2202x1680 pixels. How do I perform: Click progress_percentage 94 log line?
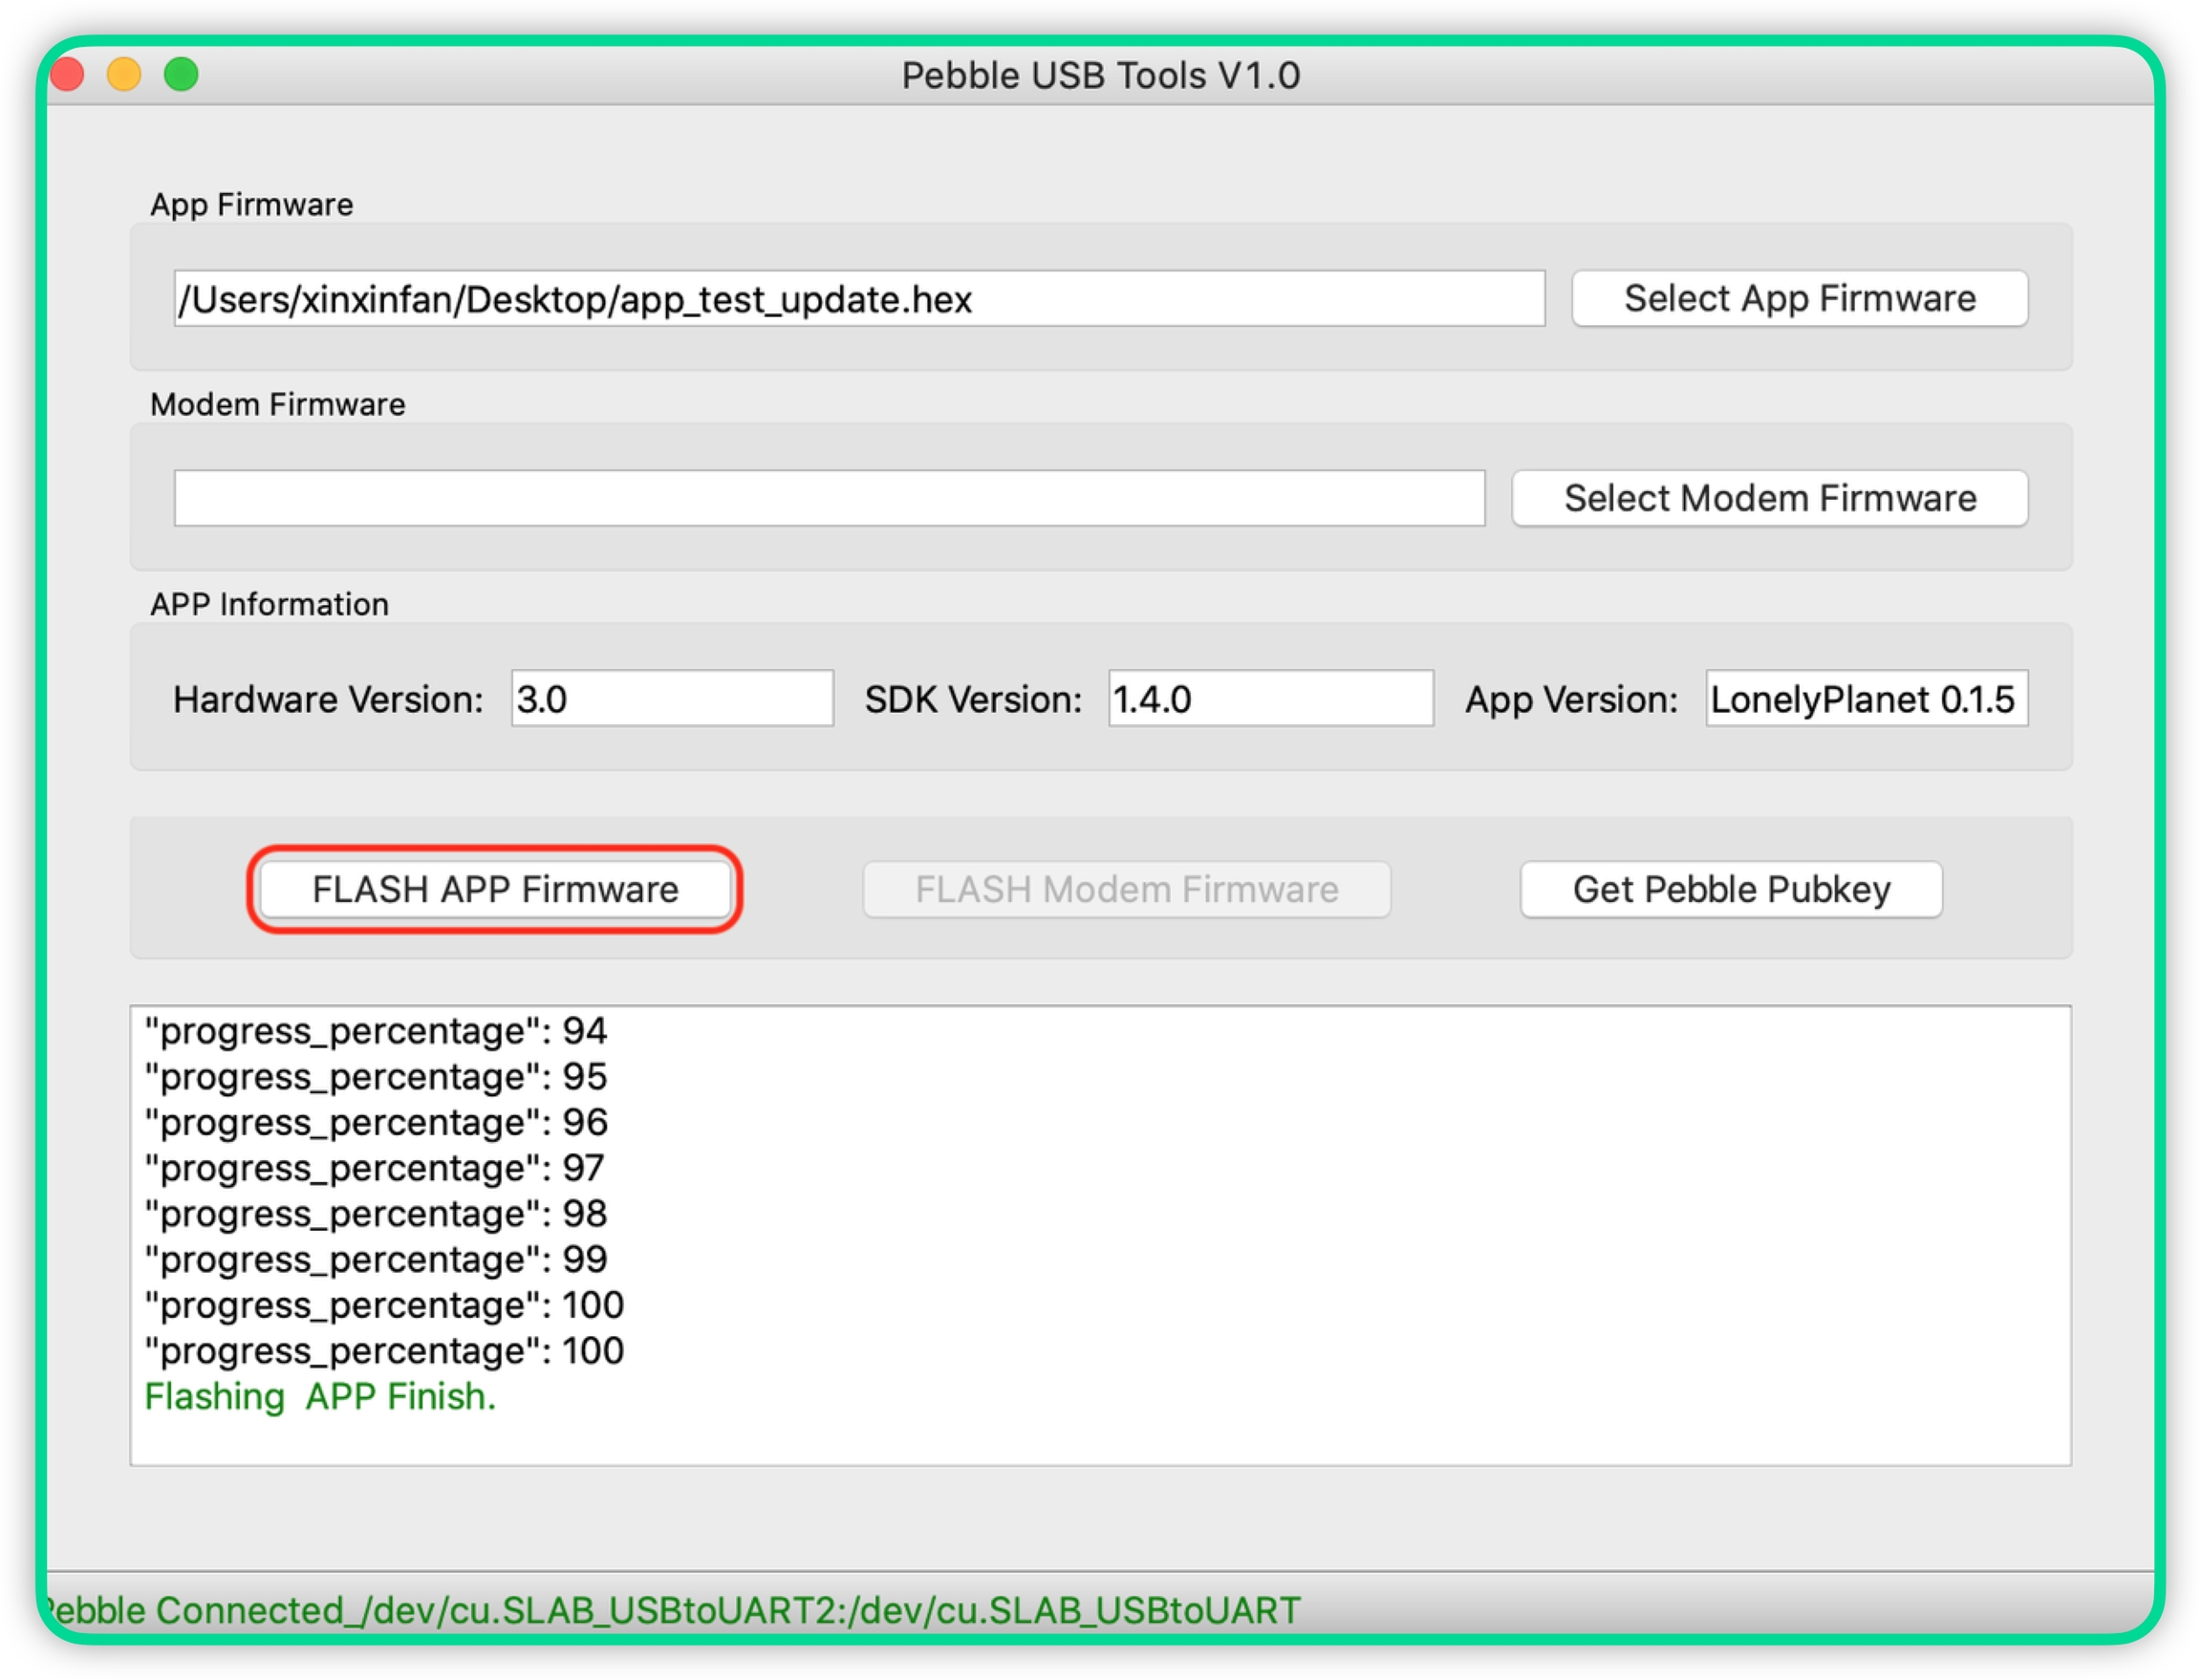tap(376, 1031)
